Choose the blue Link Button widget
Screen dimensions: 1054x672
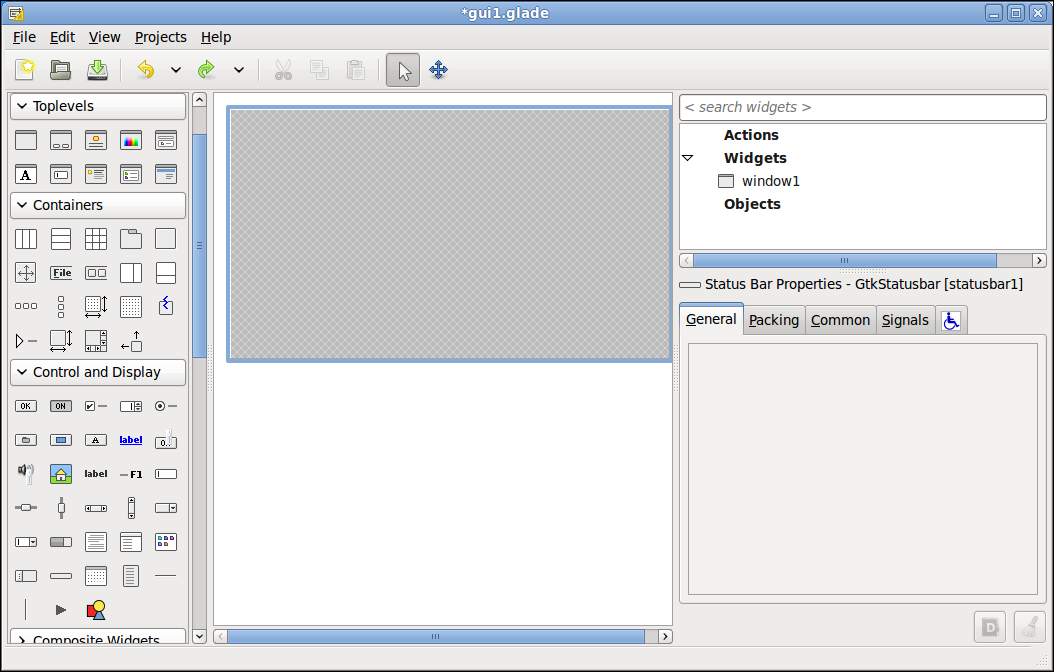point(131,440)
